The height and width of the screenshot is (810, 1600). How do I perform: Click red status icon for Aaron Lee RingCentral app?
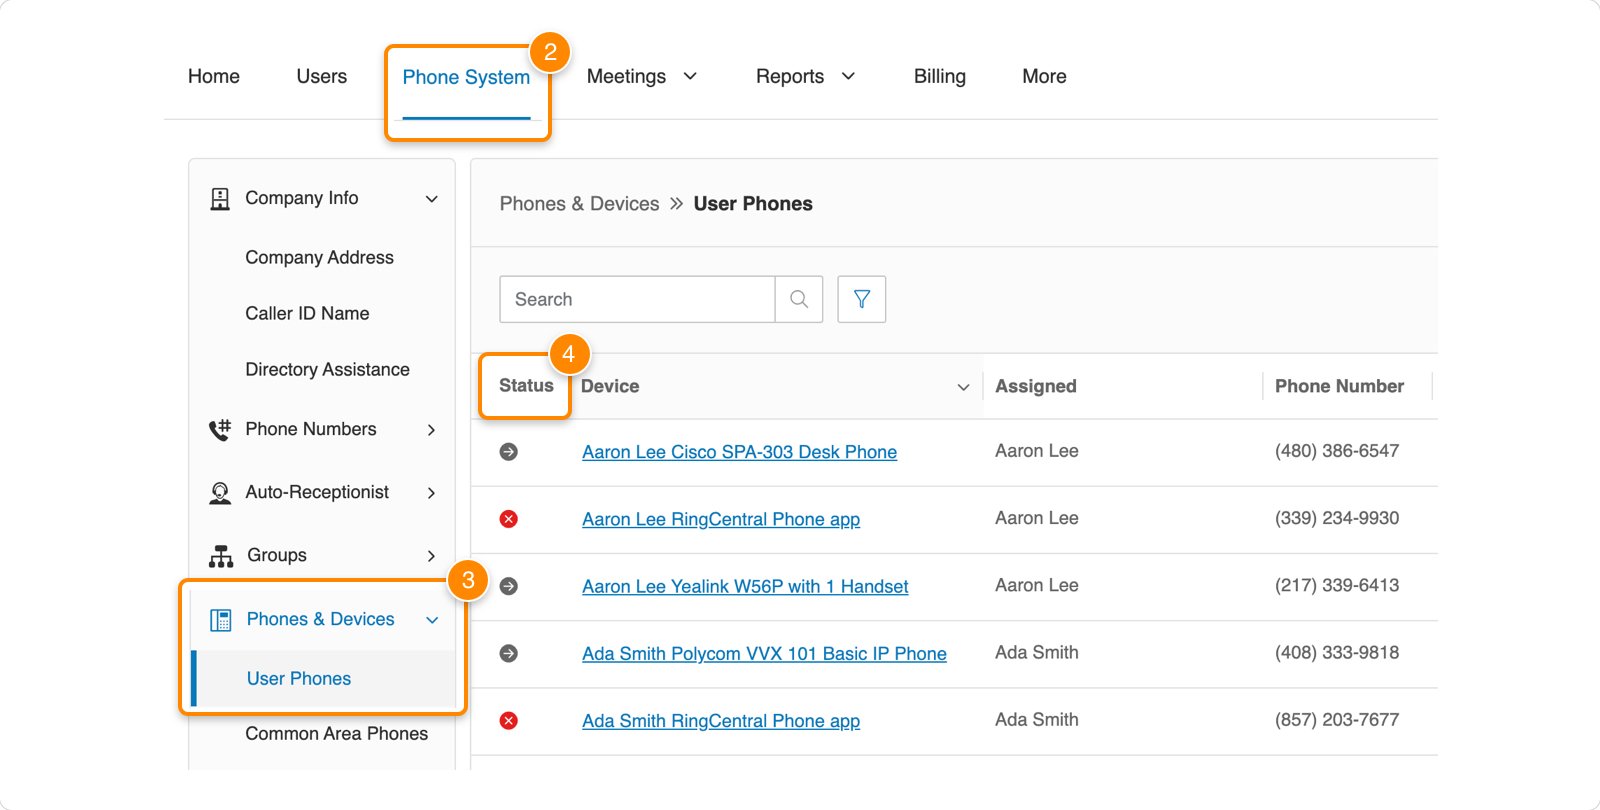[509, 519]
